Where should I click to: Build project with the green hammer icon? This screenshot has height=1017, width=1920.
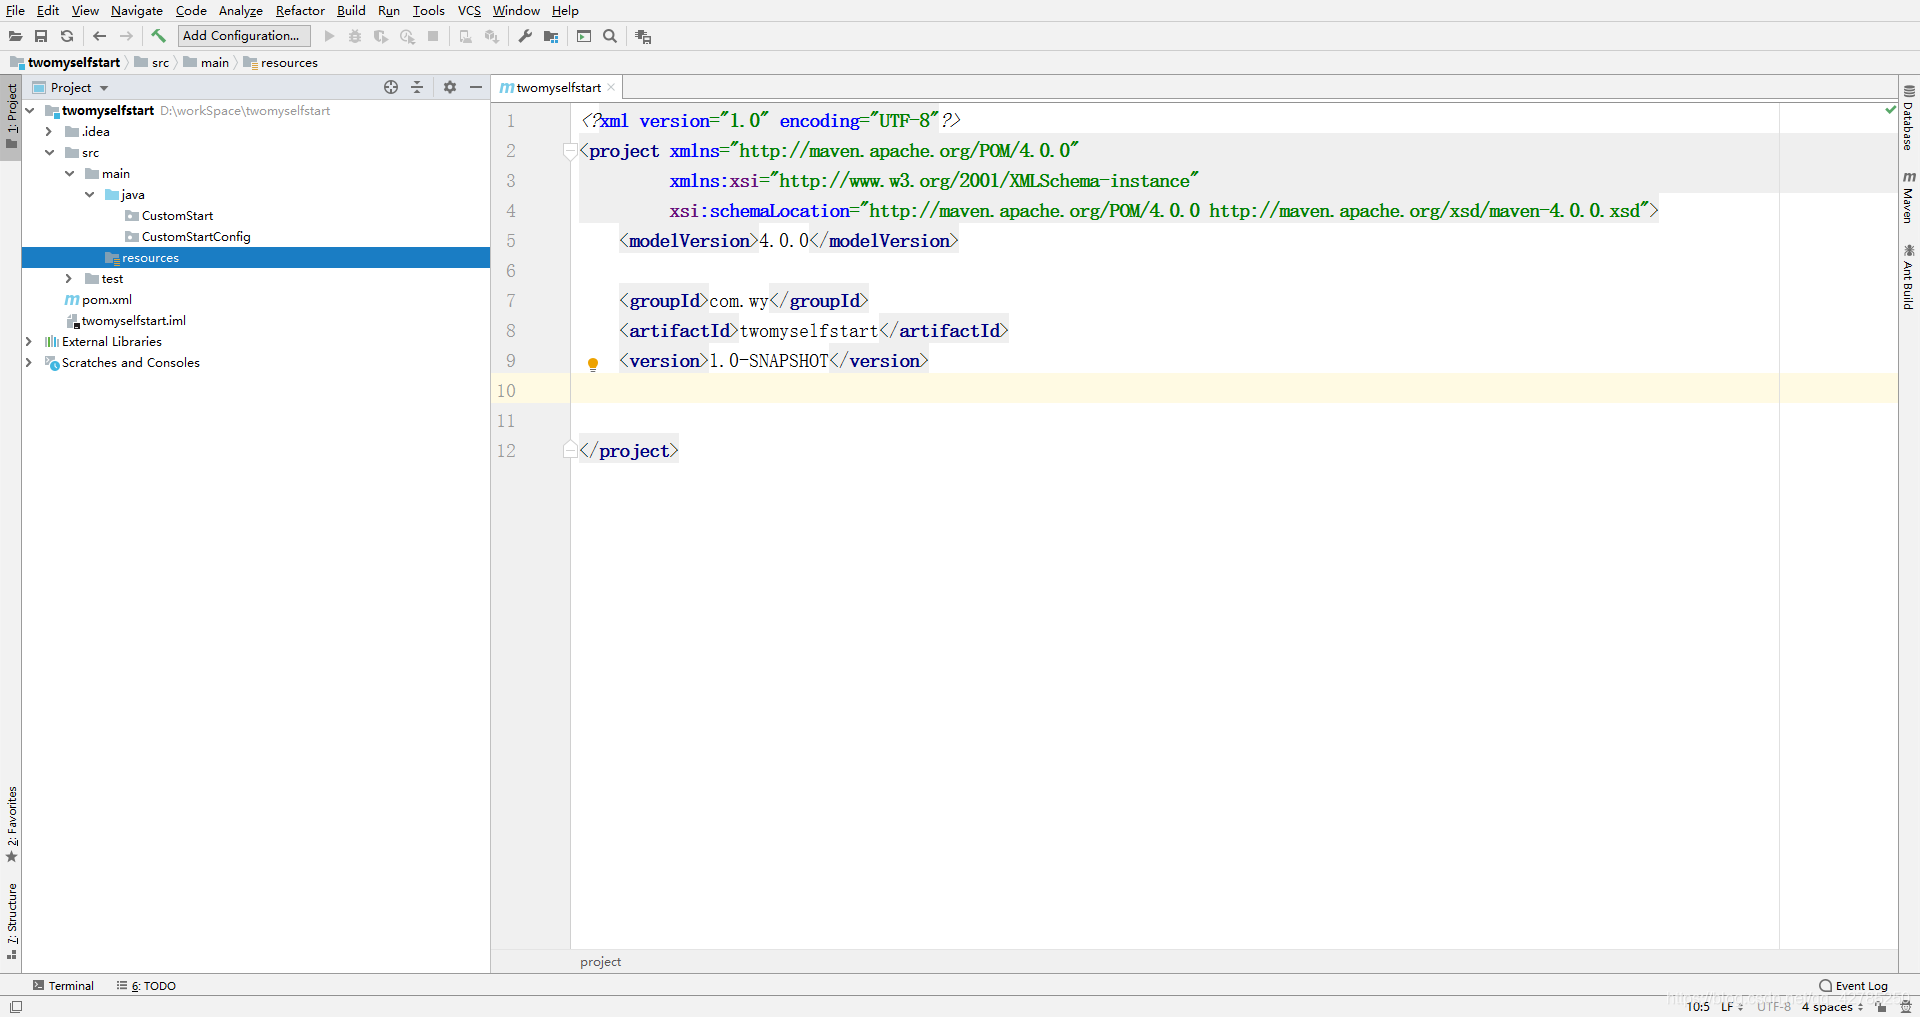tap(159, 36)
